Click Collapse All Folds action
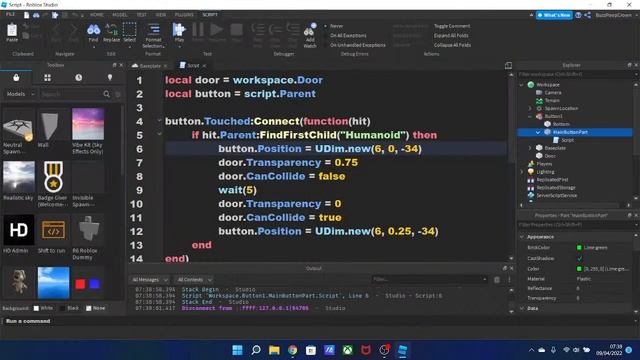 coord(452,45)
